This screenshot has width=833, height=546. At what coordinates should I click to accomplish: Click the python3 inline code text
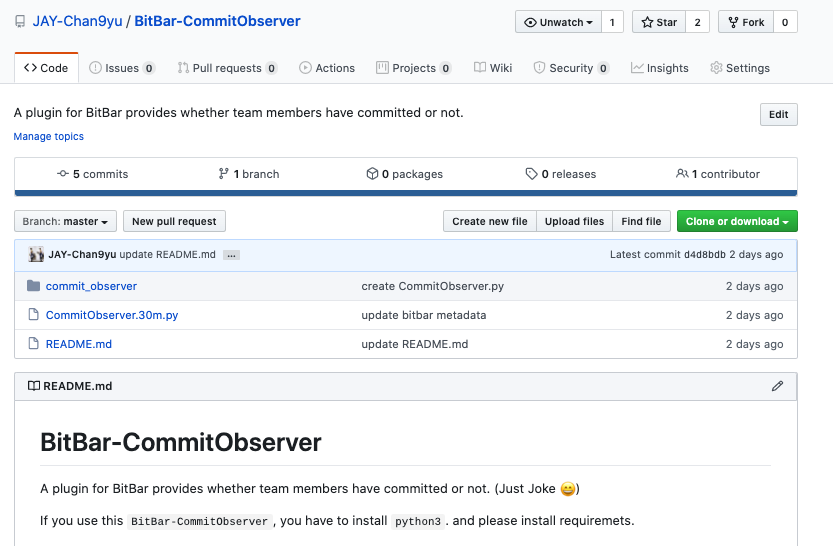click(418, 522)
